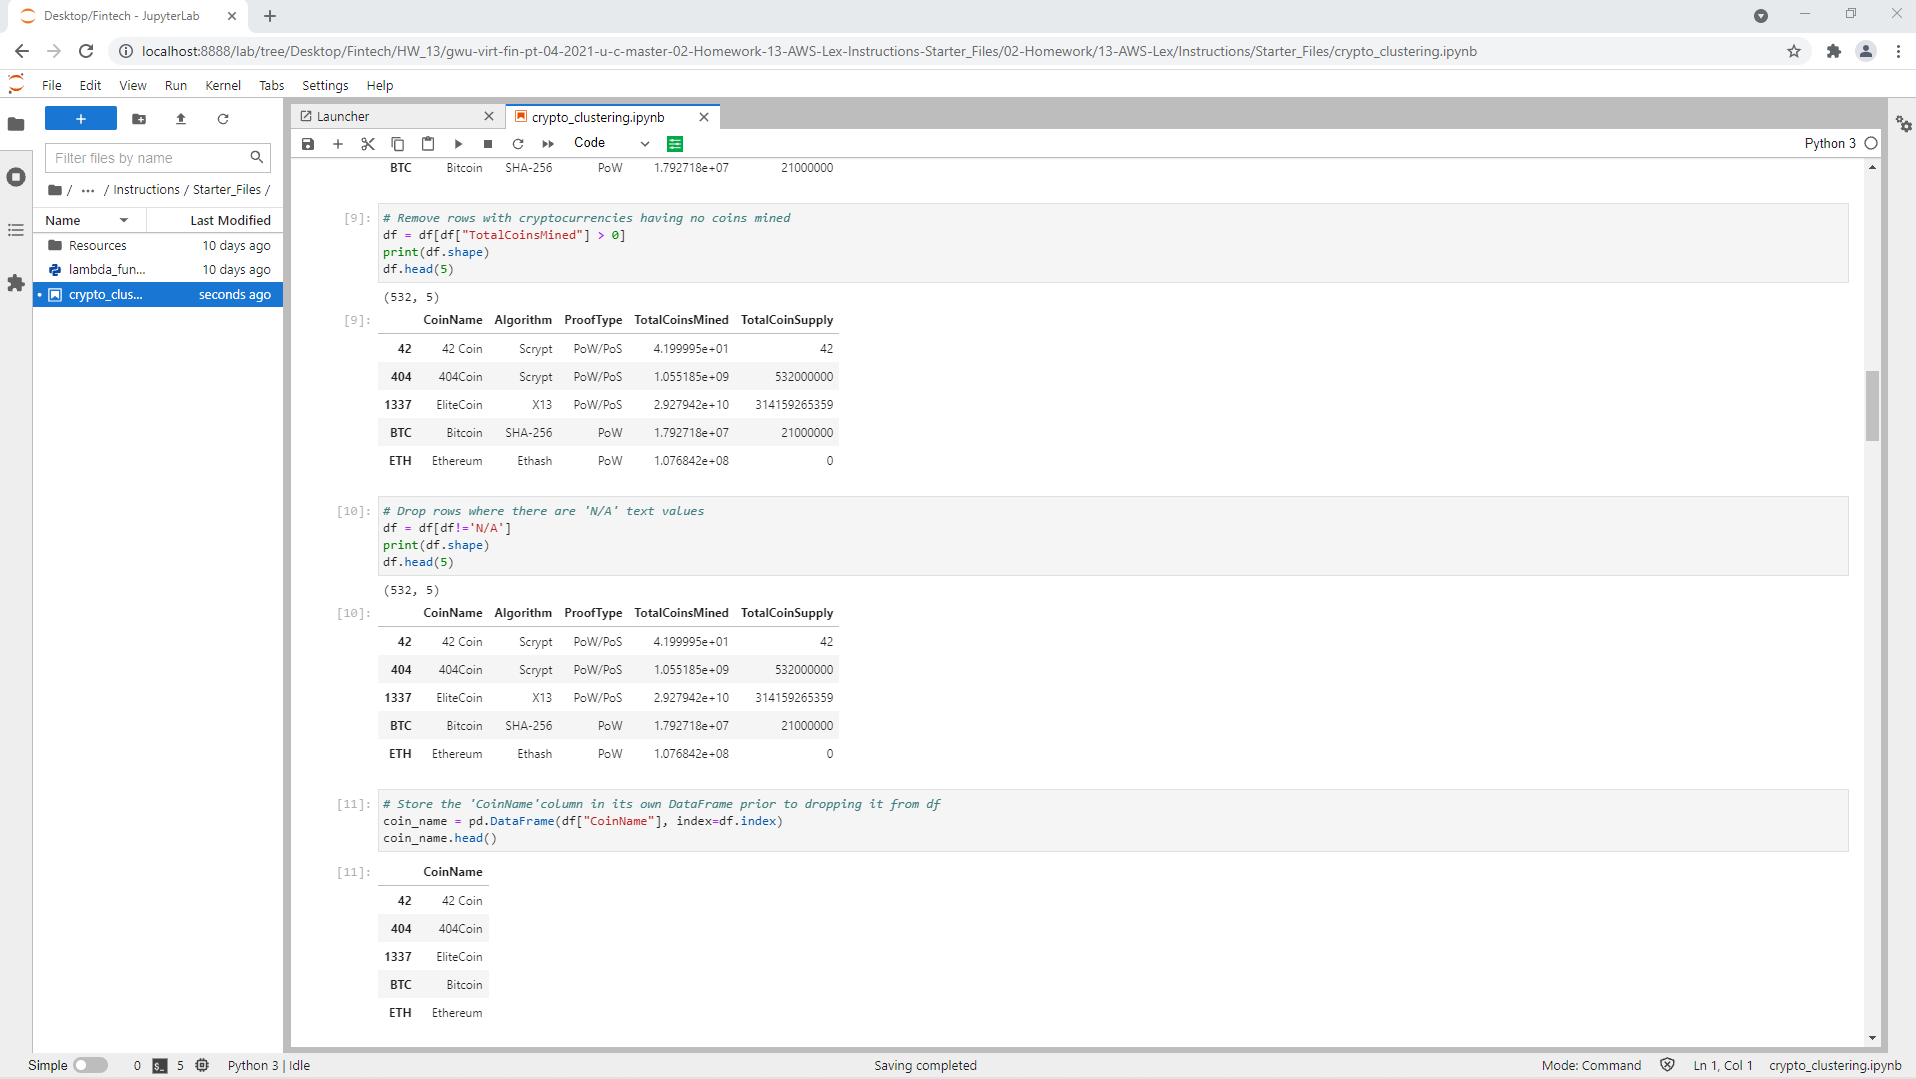Create a new folder
Screen dimensions: 1916x1079
[x=139, y=119]
